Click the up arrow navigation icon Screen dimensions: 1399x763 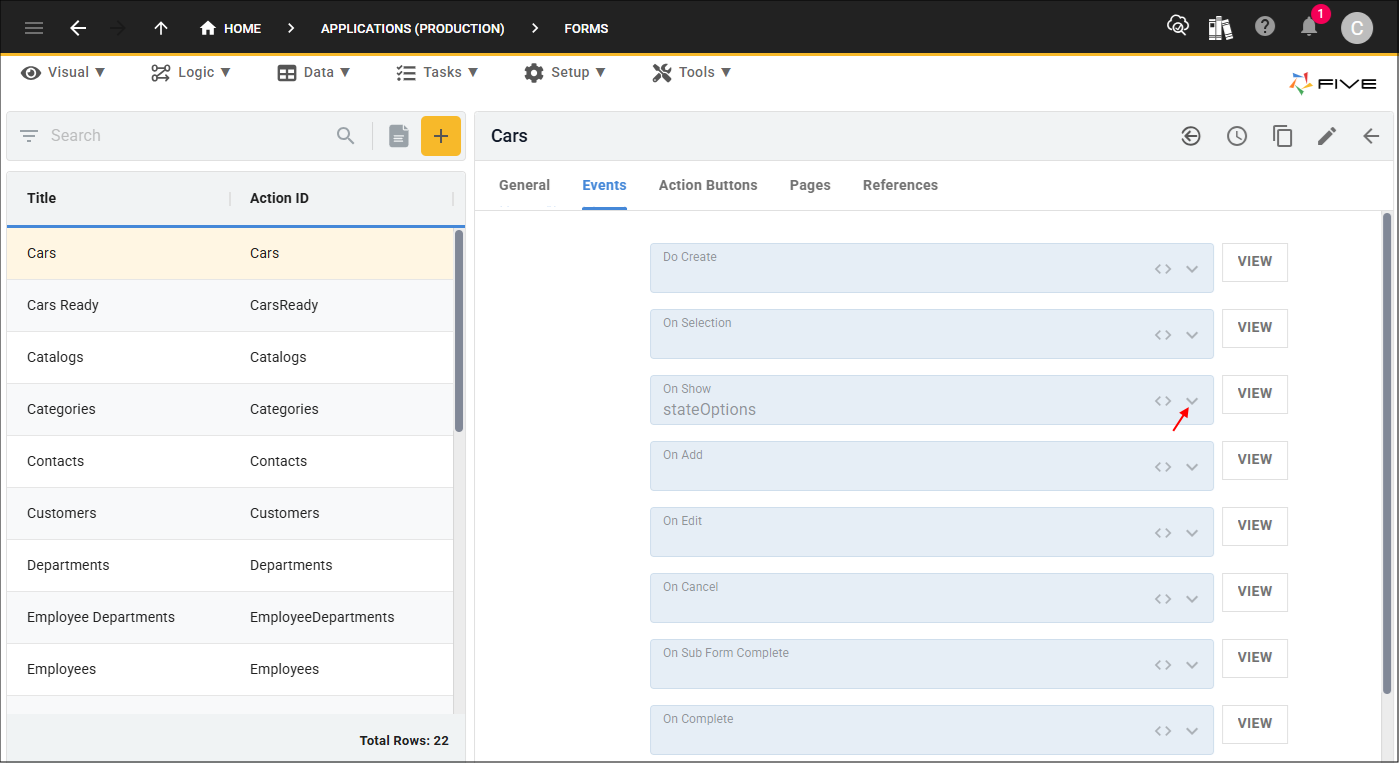pos(161,28)
